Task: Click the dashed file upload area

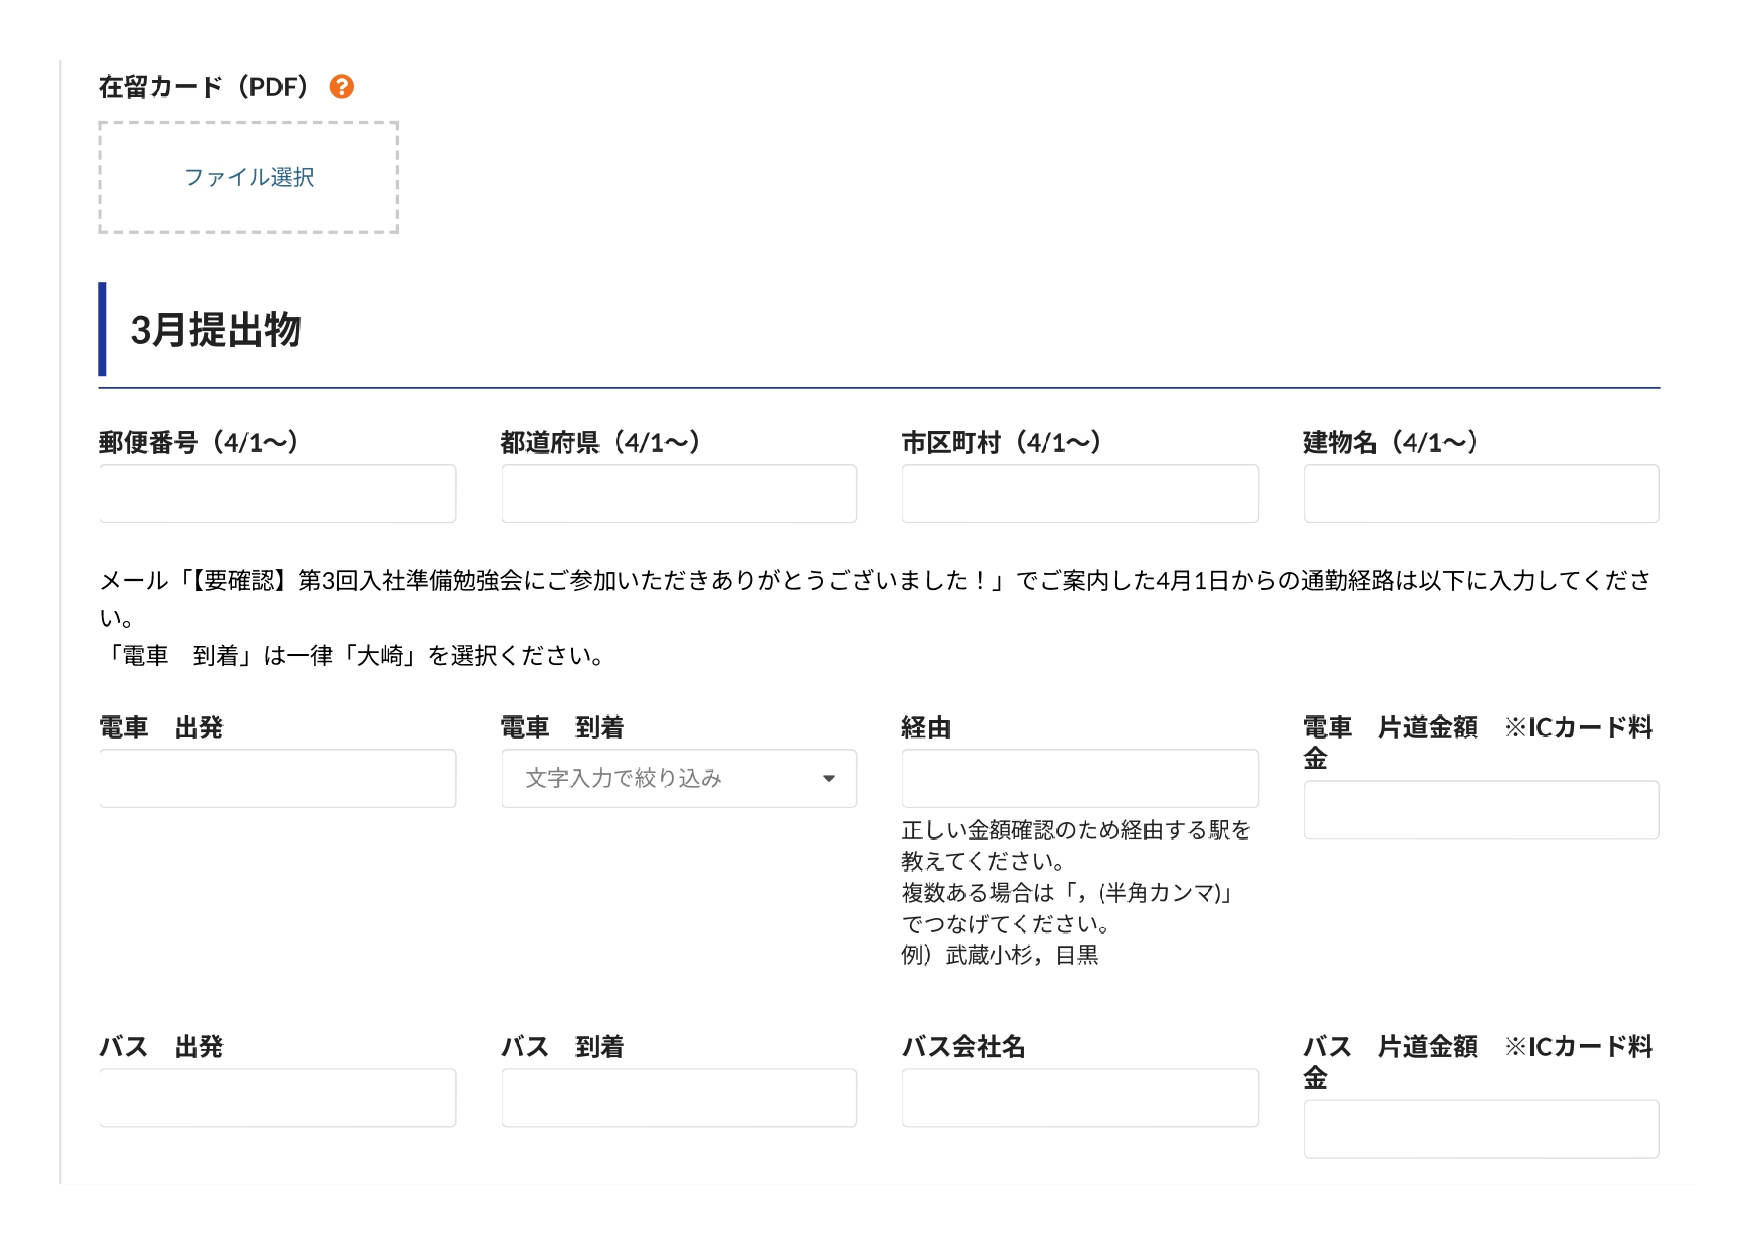Action: tap(248, 178)
